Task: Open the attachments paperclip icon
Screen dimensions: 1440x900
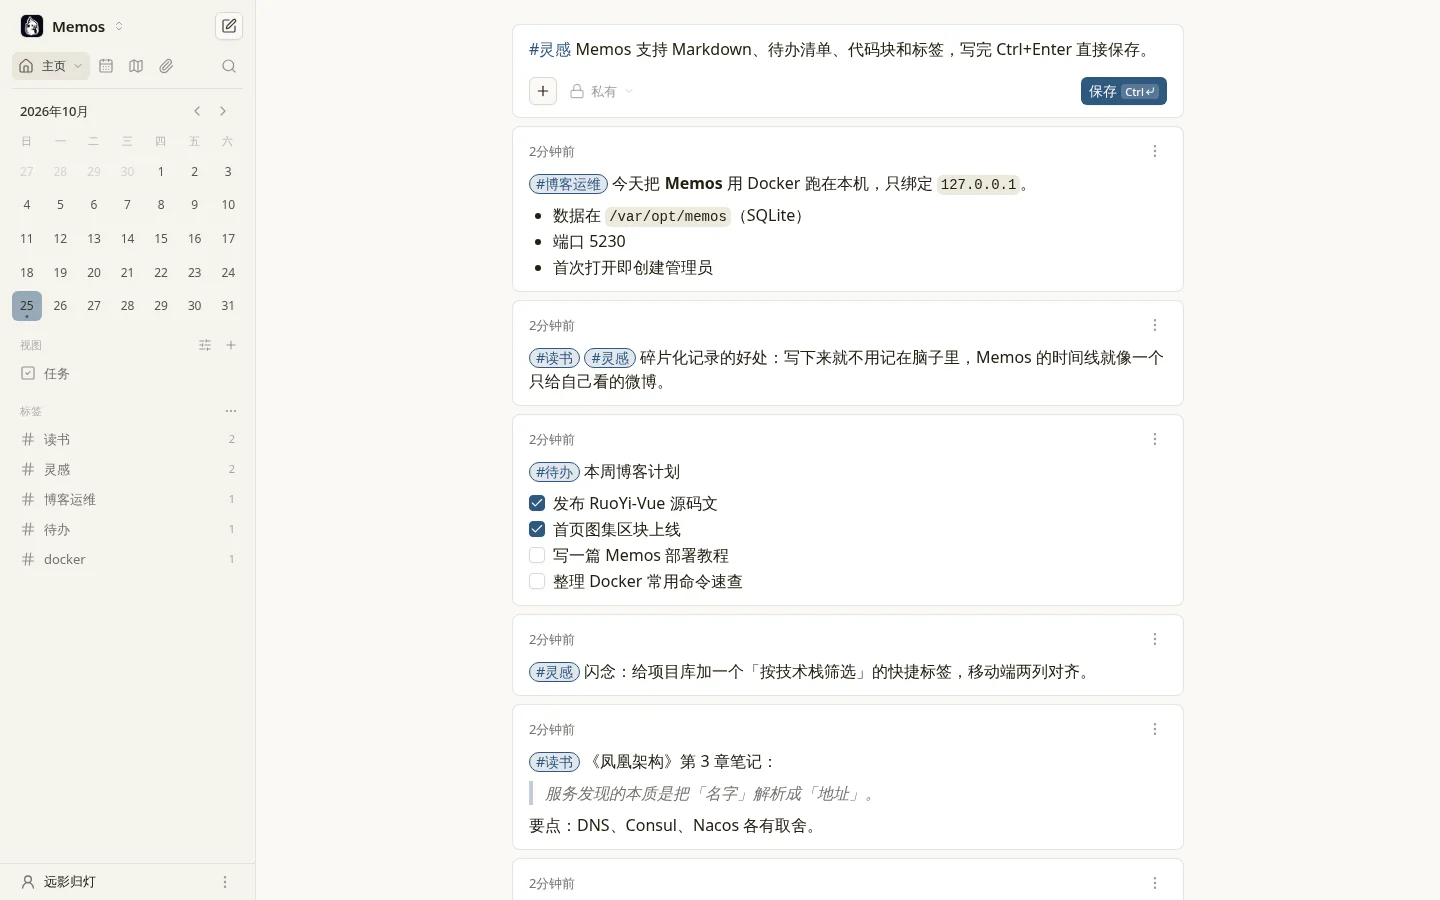Action: coord(166,66)
